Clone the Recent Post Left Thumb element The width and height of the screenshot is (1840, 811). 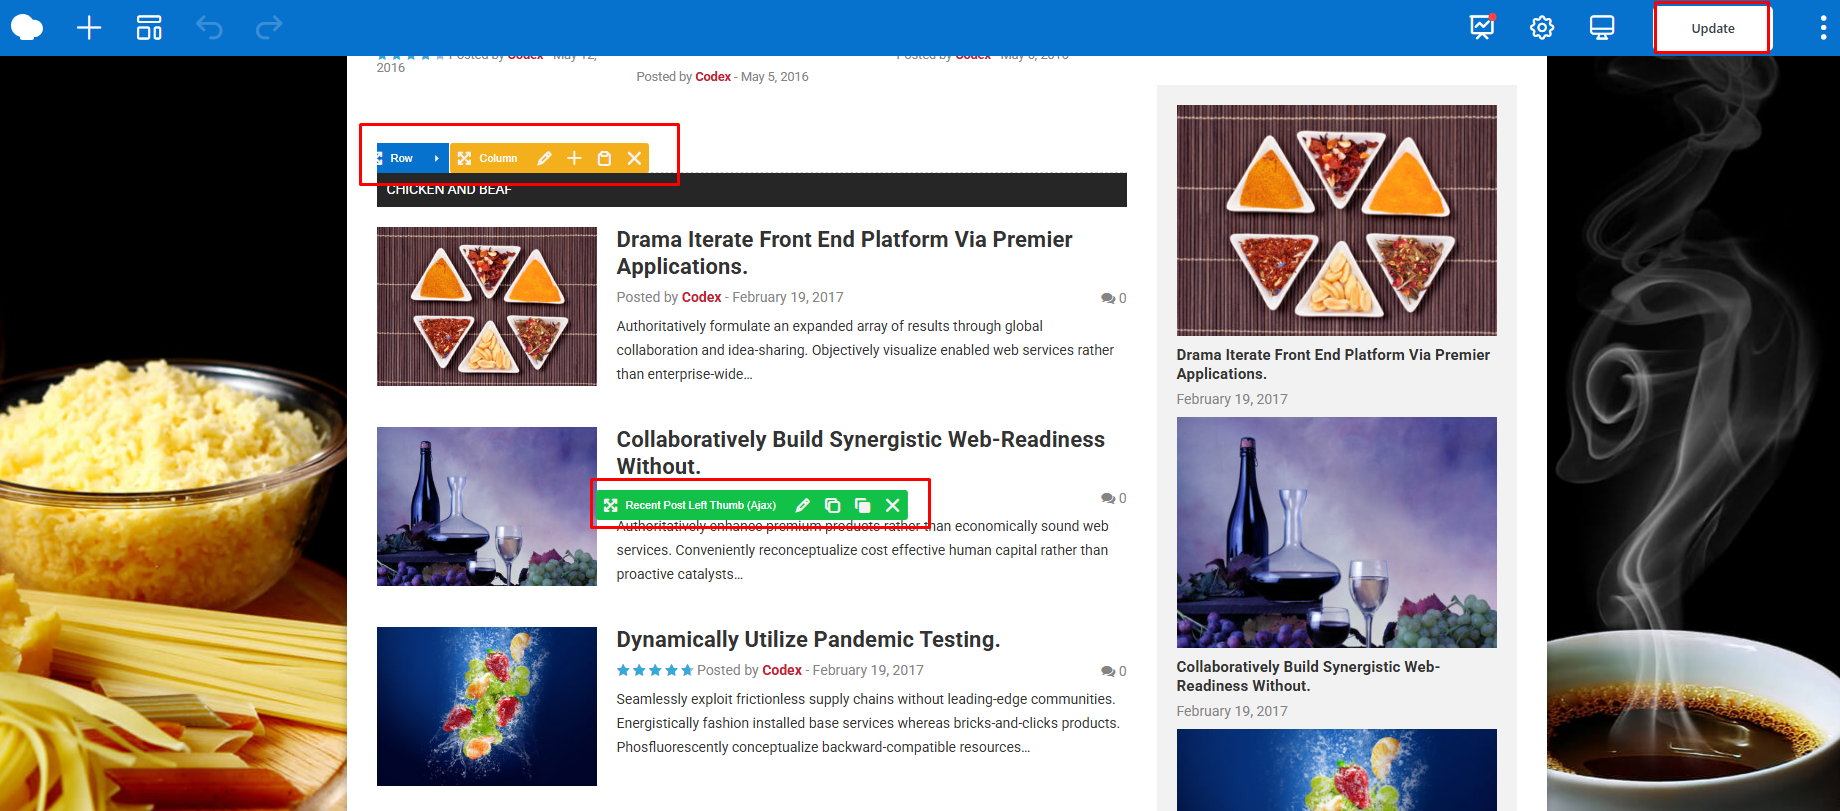click(862, 505)
